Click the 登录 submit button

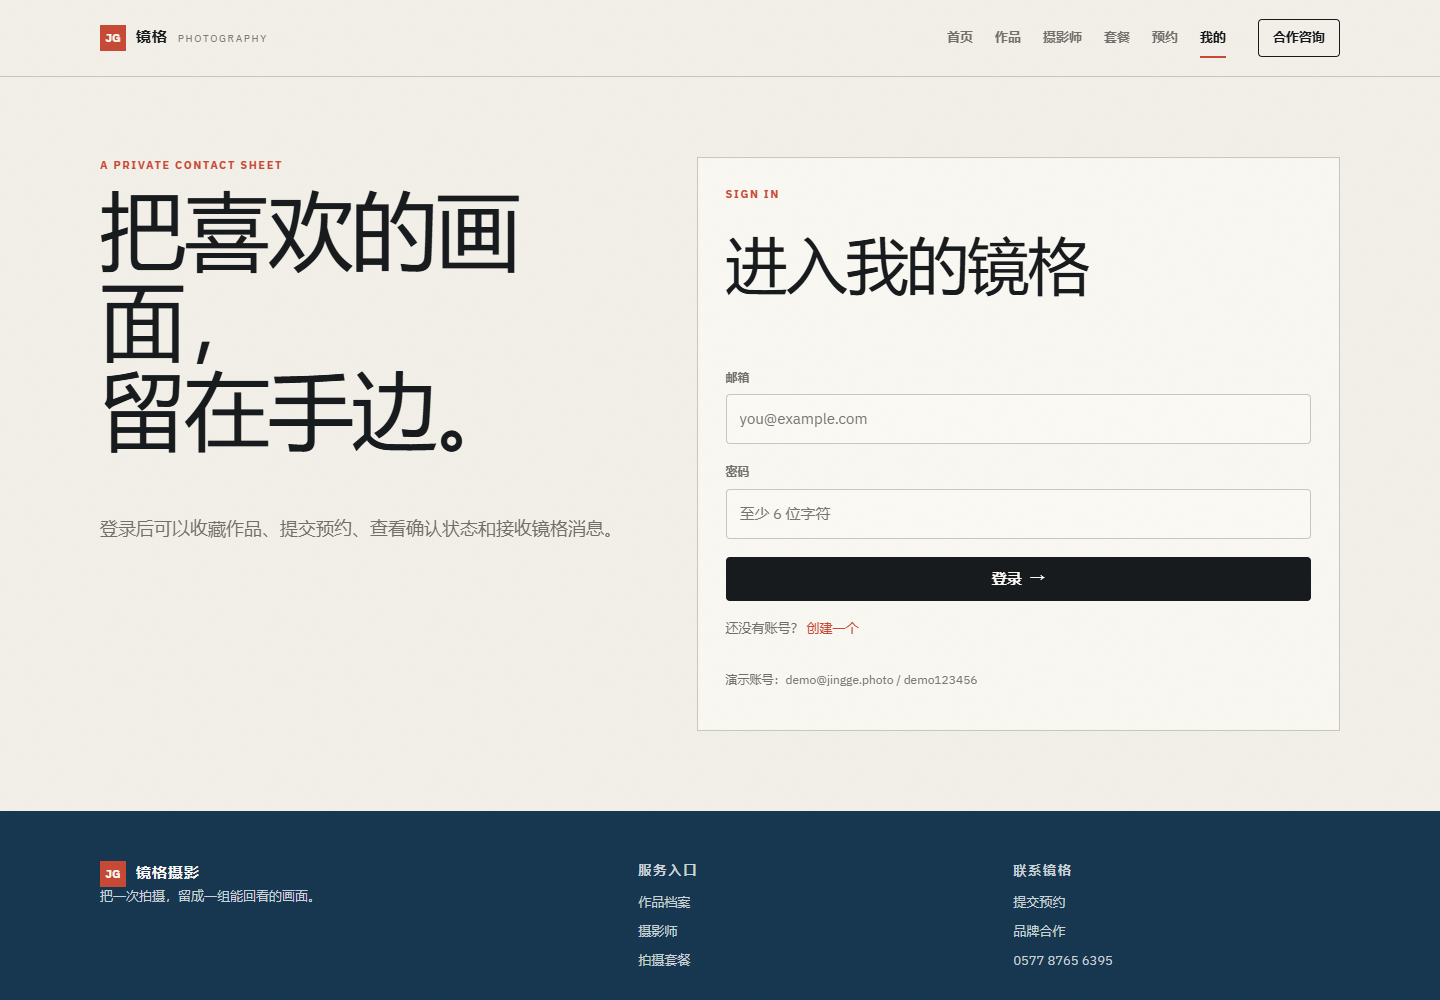click(1018, 579)
